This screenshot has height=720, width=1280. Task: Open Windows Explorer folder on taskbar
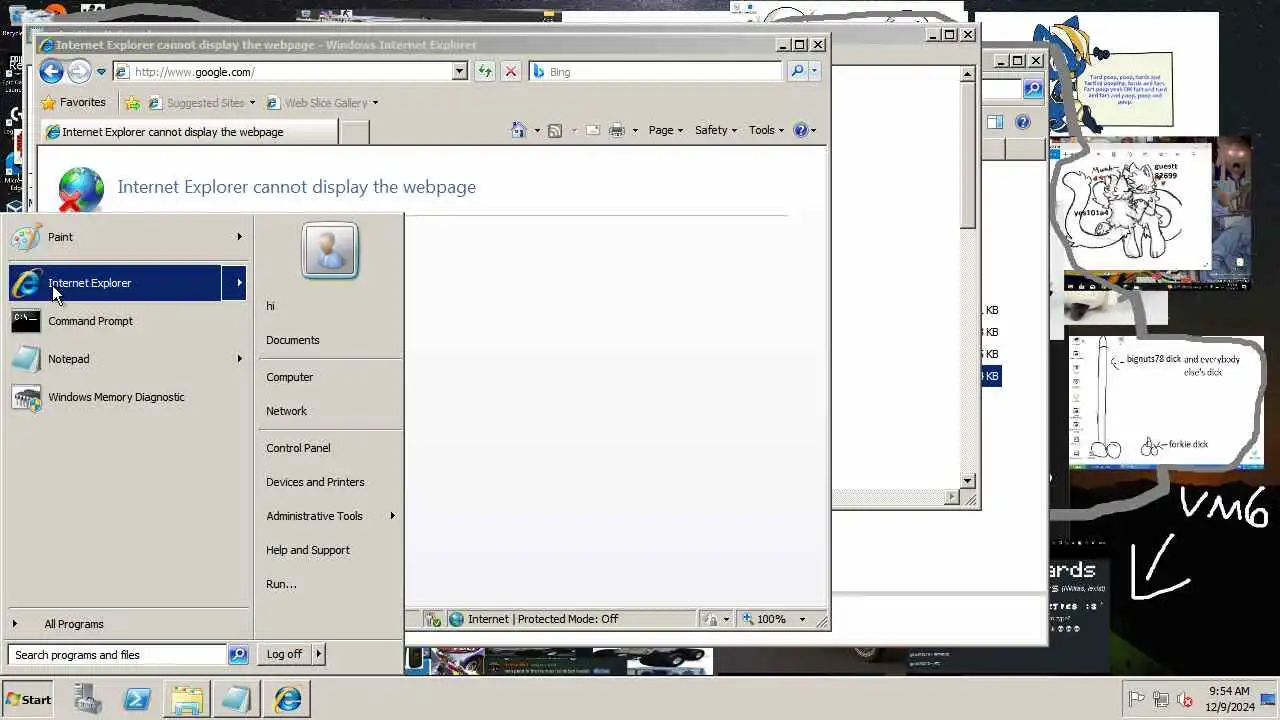pos(187,699)
